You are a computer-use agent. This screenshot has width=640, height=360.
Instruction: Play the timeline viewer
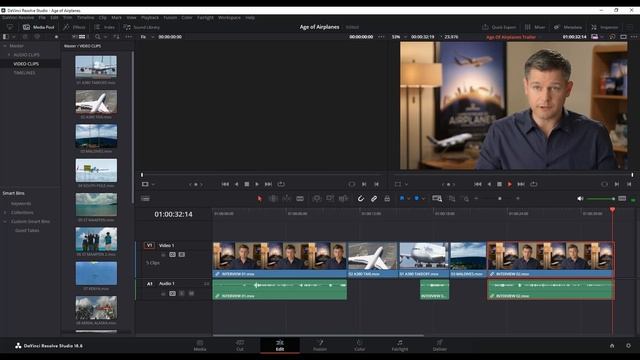[x=509, y=184]
